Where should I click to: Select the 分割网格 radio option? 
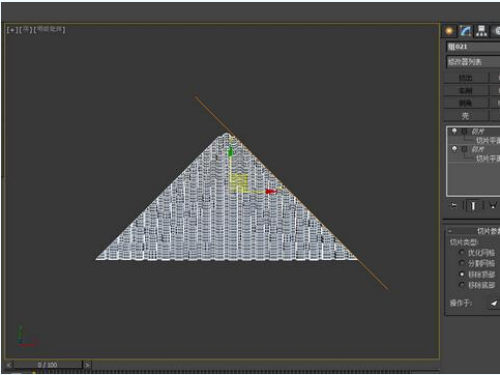pyautogui.click(x=462, y=263)
